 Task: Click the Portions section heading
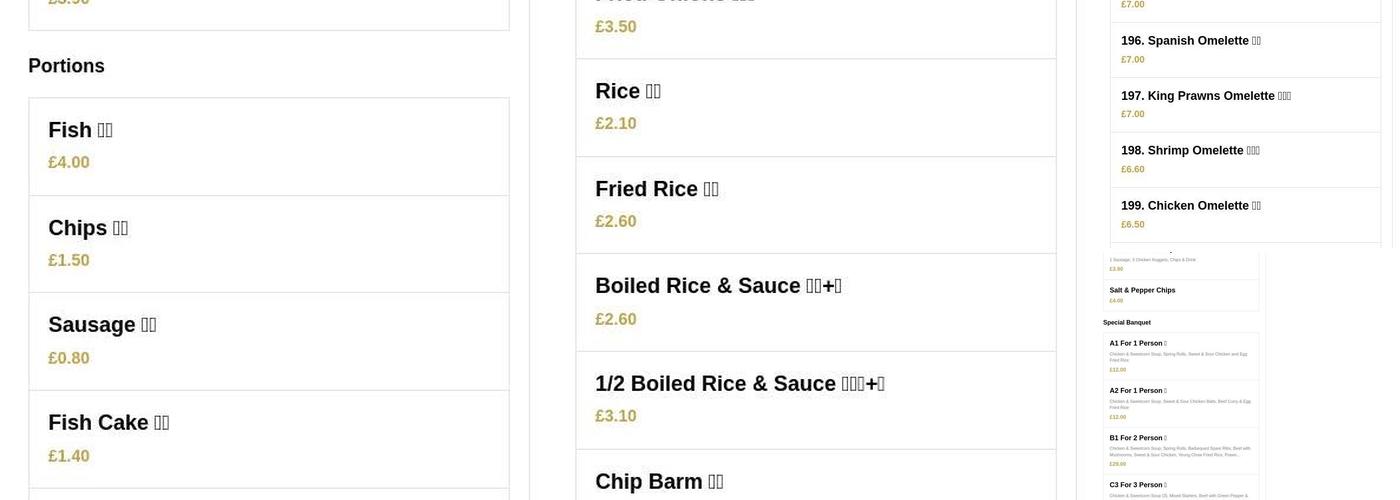tap(66, 66)
